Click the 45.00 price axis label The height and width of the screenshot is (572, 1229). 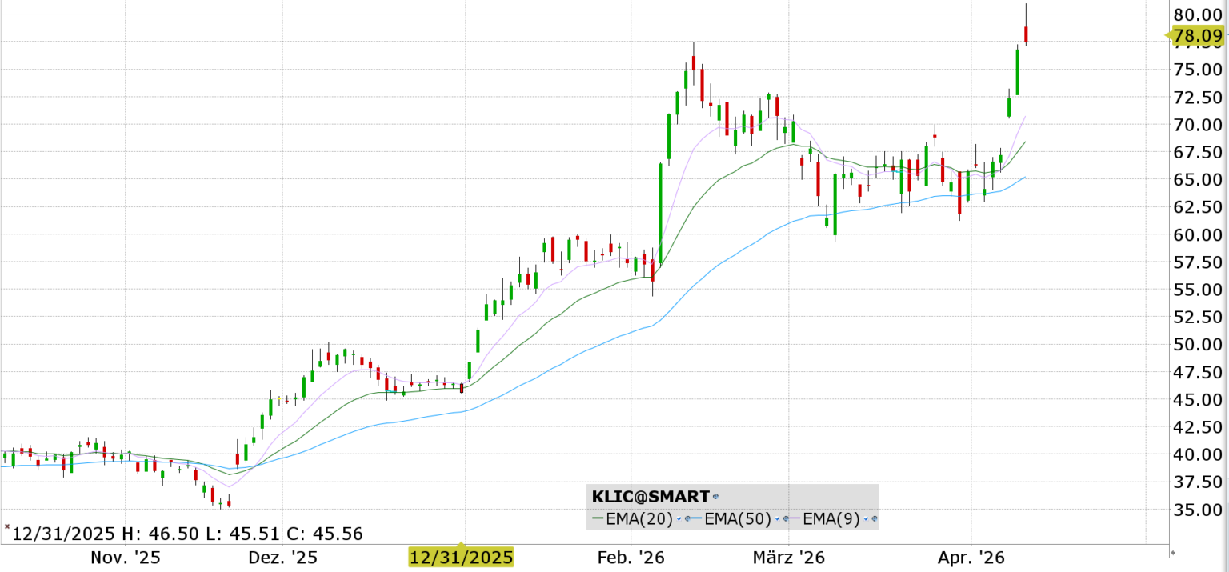pos(1198,400)
